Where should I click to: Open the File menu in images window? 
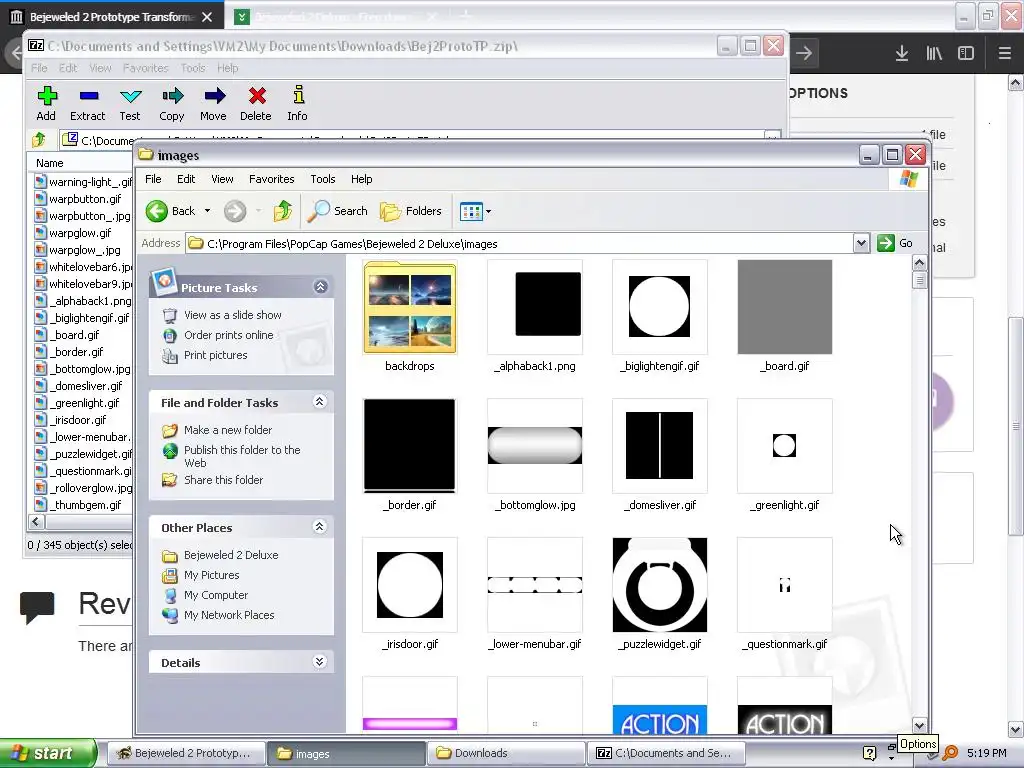(x=153, y=179)
